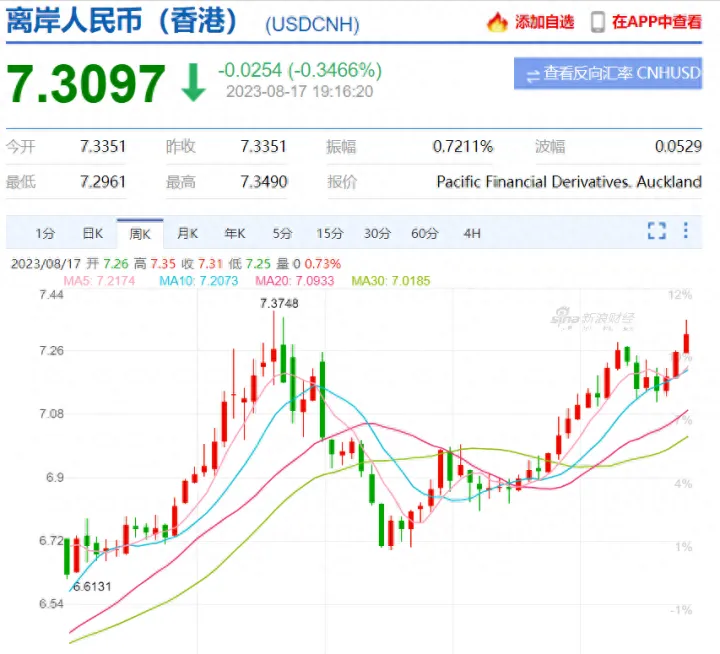Screen dimensions: 720x654
Task: Click Pacific Financial Derivatives. Auckland quote source
Action: pos(569,182)
